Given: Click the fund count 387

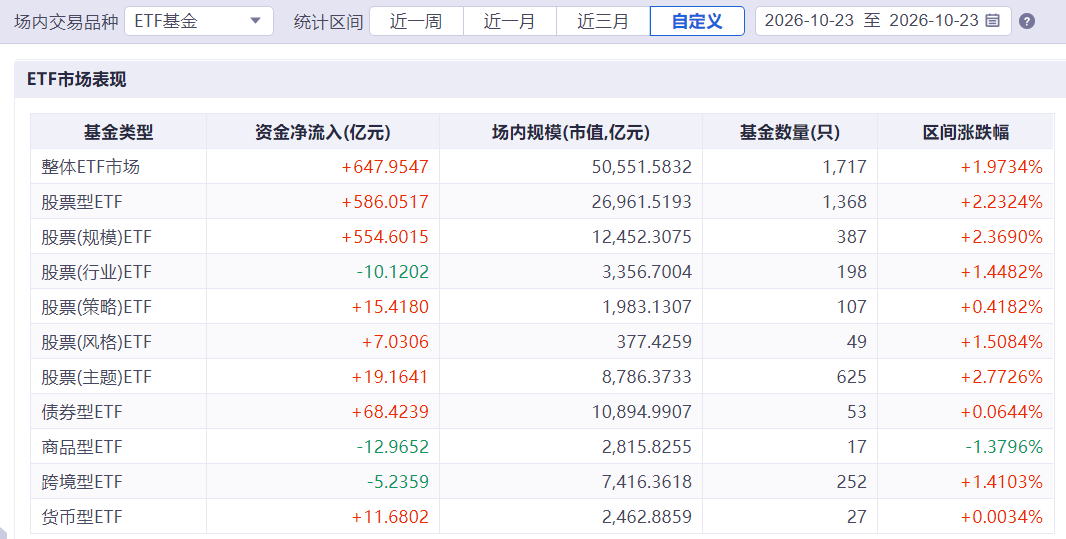Looking at the screenshot, I should click(852, 237).
